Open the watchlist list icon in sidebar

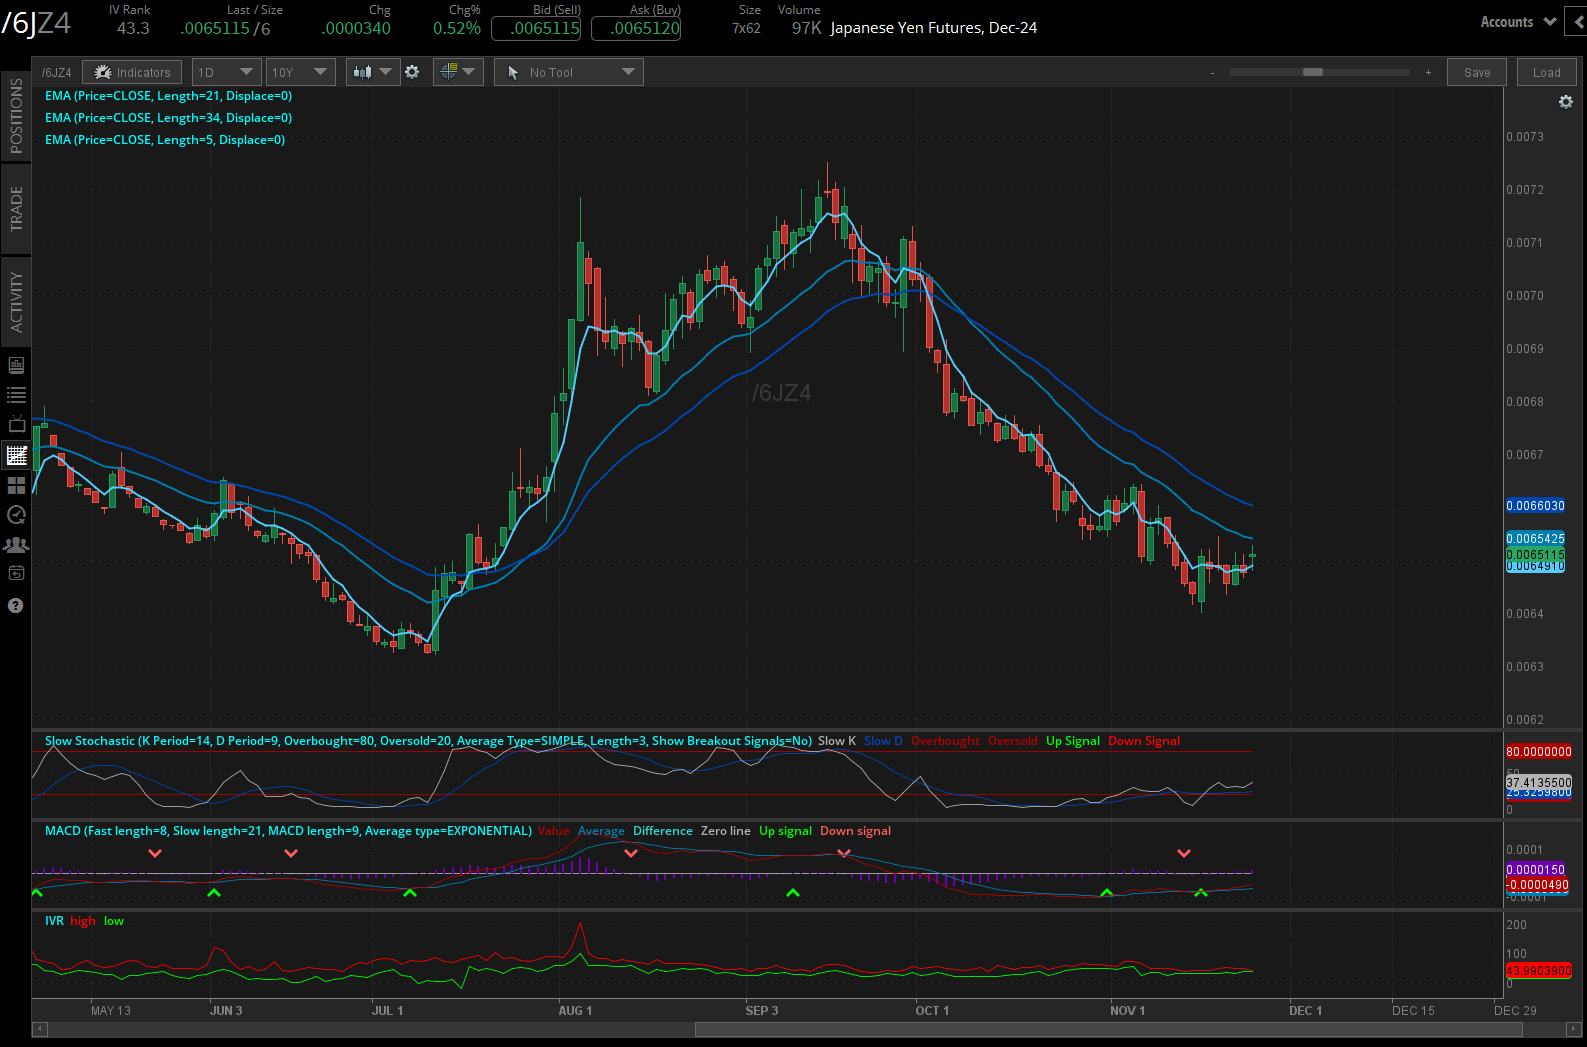pyautogui.click(x=16, y=395)
